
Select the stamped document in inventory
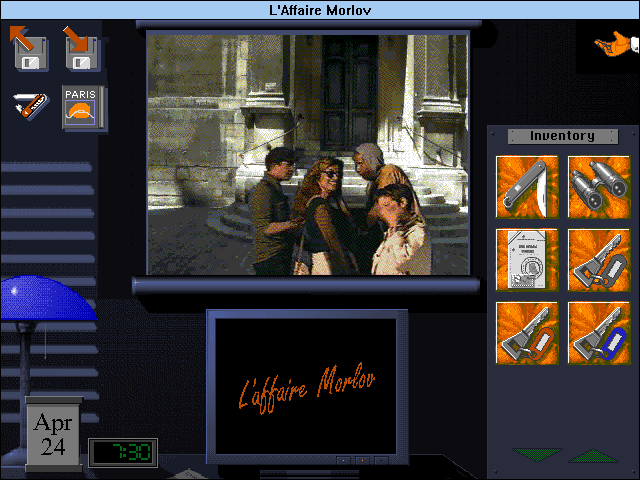(527, 260)
